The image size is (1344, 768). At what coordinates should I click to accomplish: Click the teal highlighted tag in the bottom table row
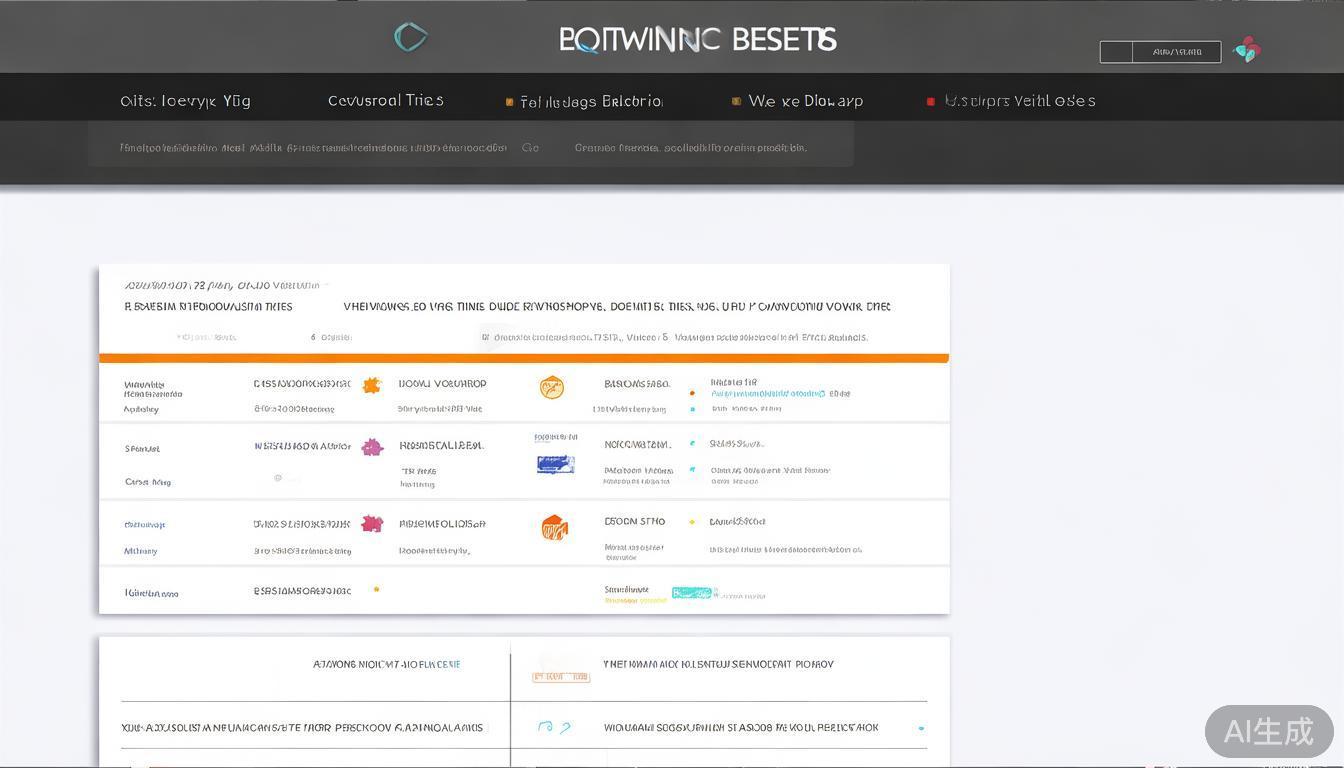tap(691, 593)
